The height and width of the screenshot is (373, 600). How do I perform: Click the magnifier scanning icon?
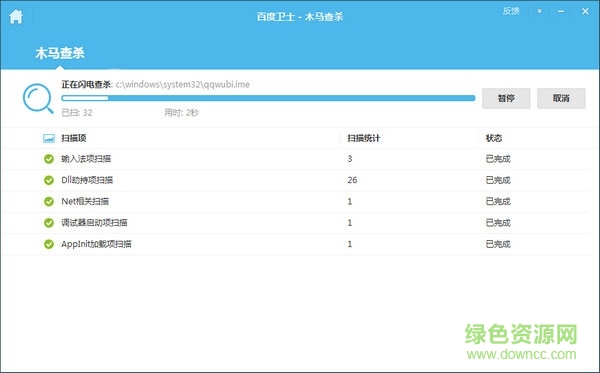(38, 98)
